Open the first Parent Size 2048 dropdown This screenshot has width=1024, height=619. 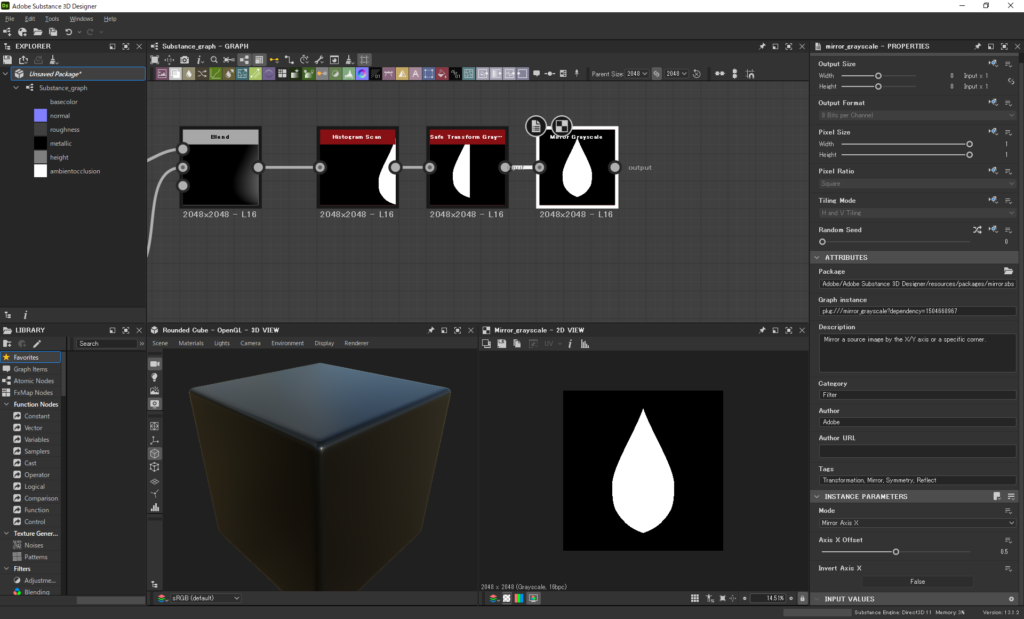637,74
